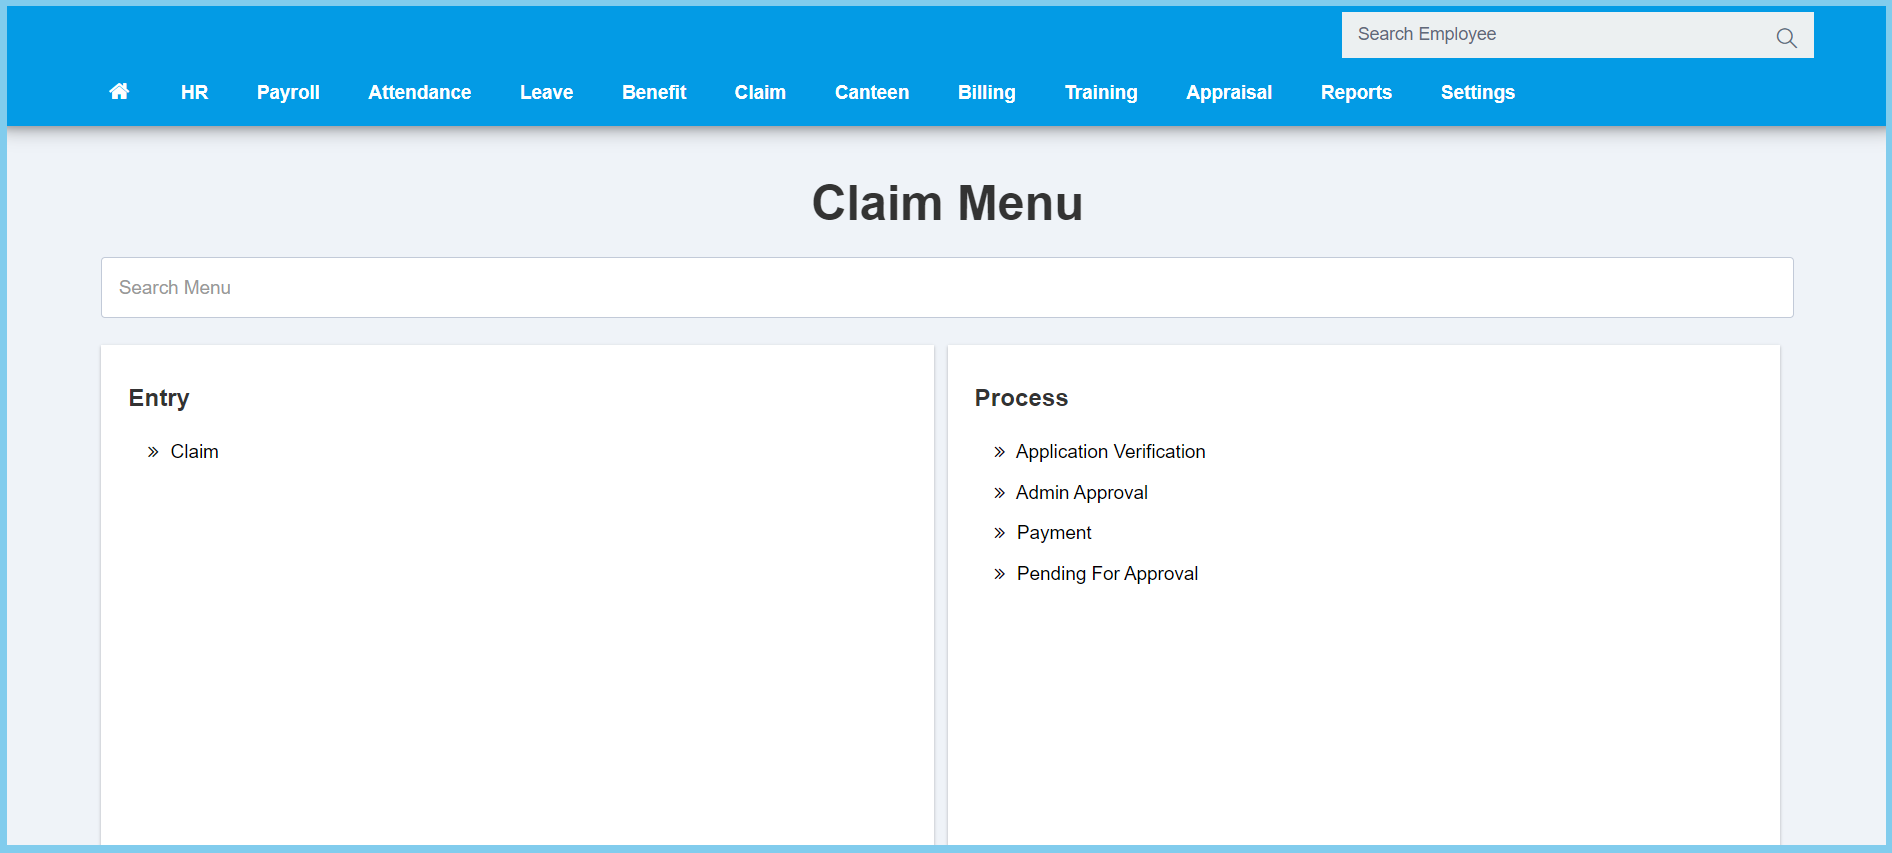Click the magnifier search icon
The image size is (1892, 853).
coord(1786,38)
